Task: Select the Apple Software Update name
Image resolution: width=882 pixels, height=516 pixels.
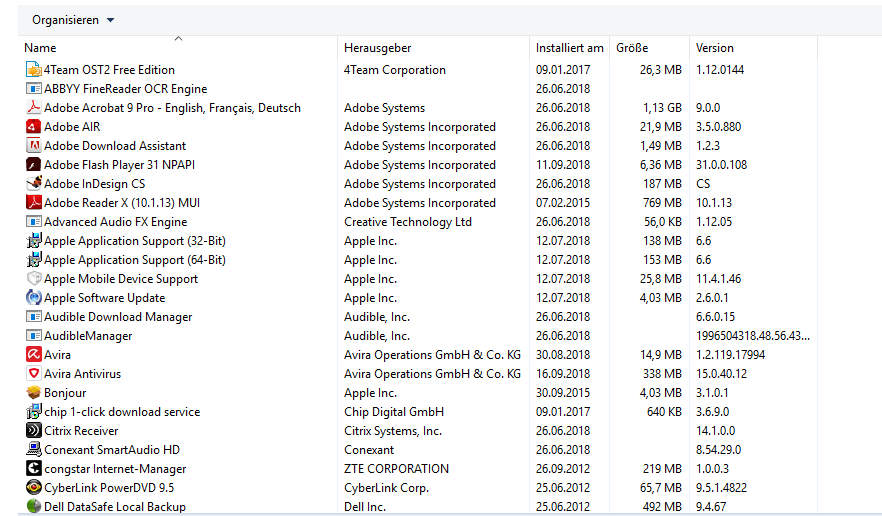Action: [x=105, y=298]
